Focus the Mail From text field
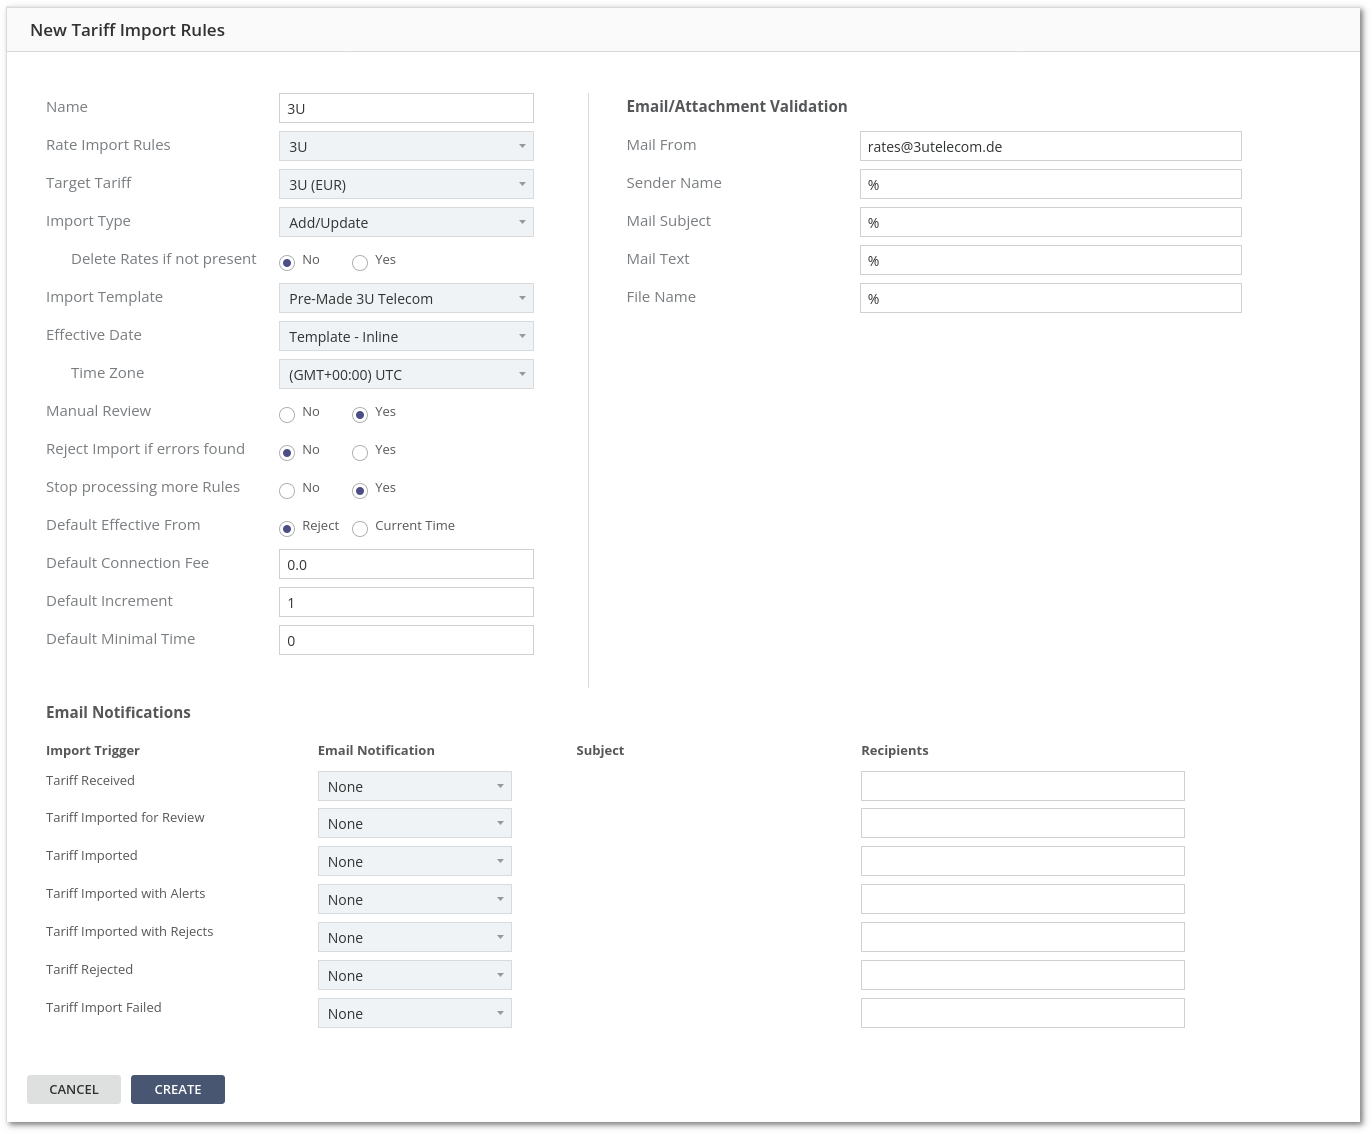Image resolution: width=1372 pixels, height=1134 pixels. tap(1050, 146)
